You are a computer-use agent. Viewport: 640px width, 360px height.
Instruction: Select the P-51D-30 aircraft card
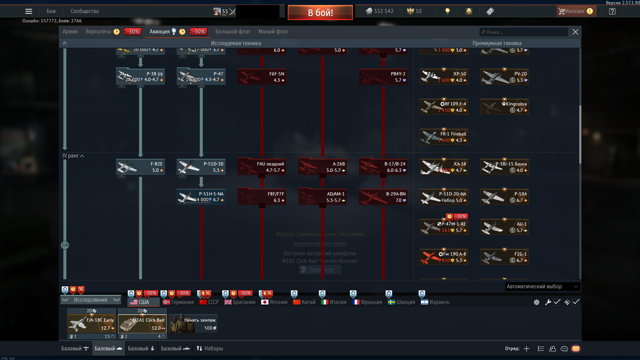click(201, 167)
